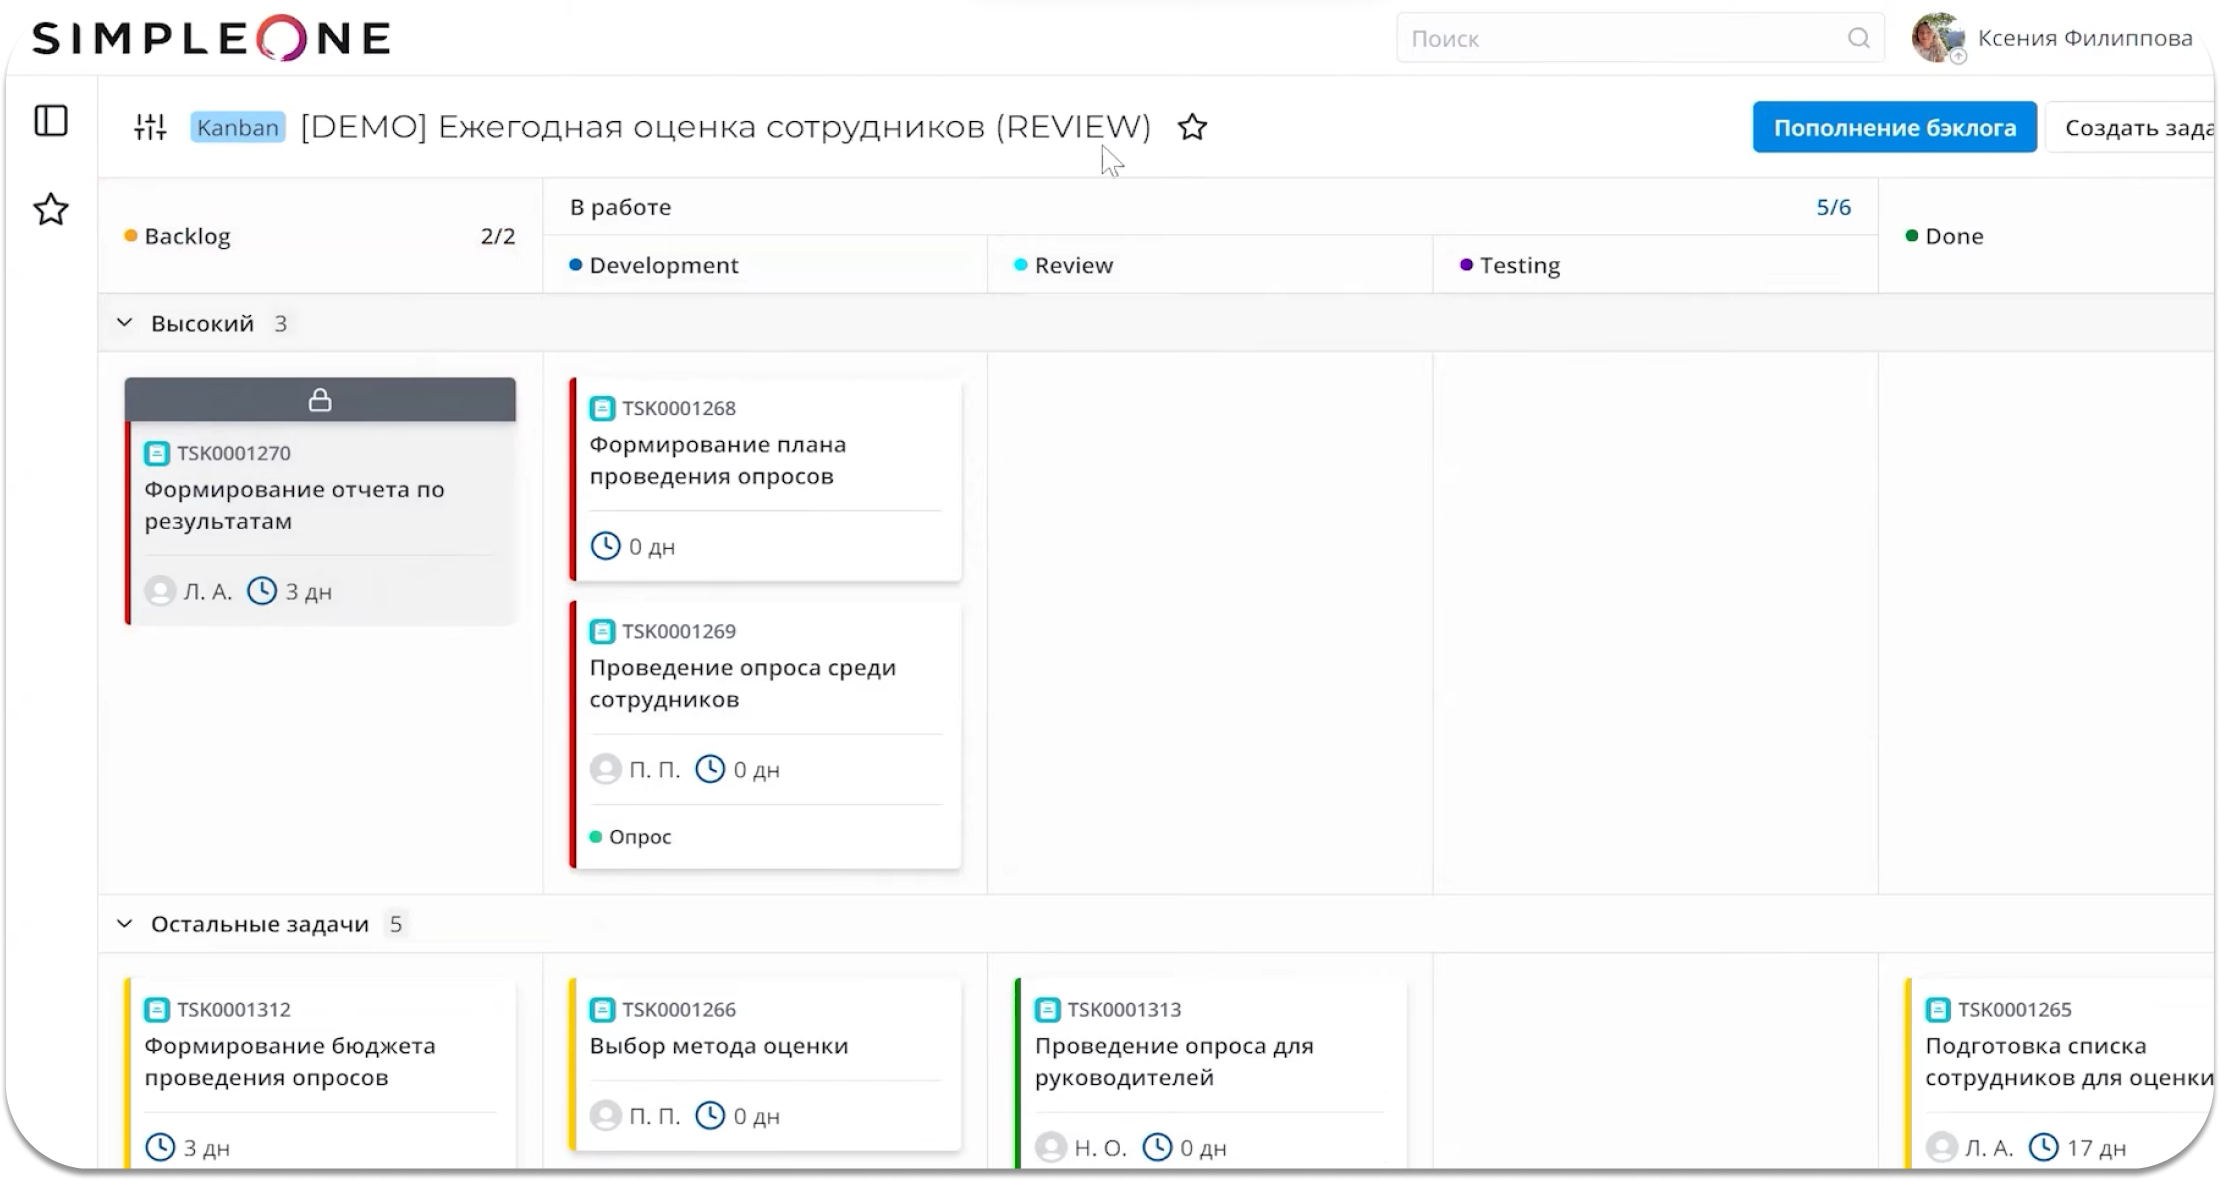Click clock icon on TSK0001269 card
The image size is (2220, 1181).
(710, 769)
